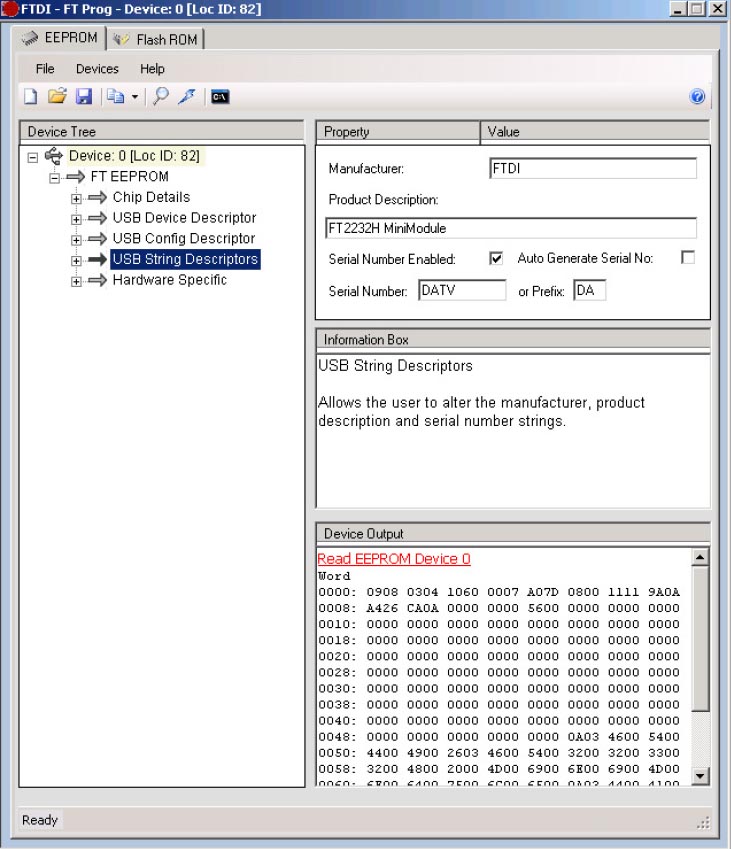Click the FT Prog red title bar icon

[10, 9]
